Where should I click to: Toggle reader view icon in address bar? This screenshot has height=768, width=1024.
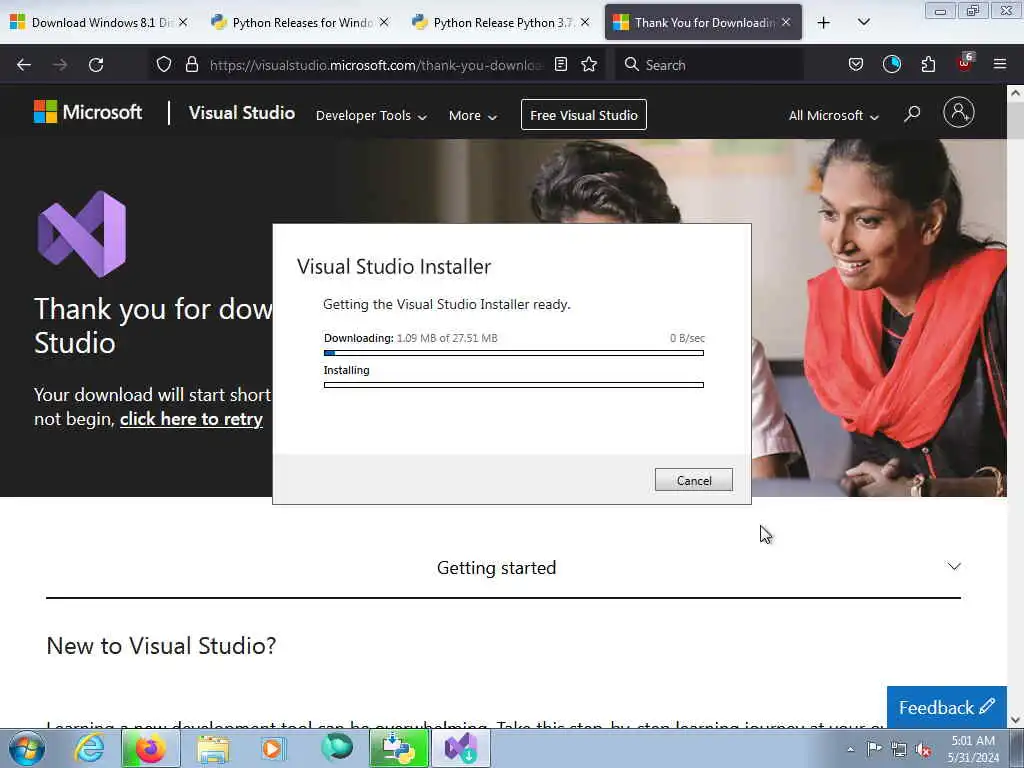click(560, 64)
